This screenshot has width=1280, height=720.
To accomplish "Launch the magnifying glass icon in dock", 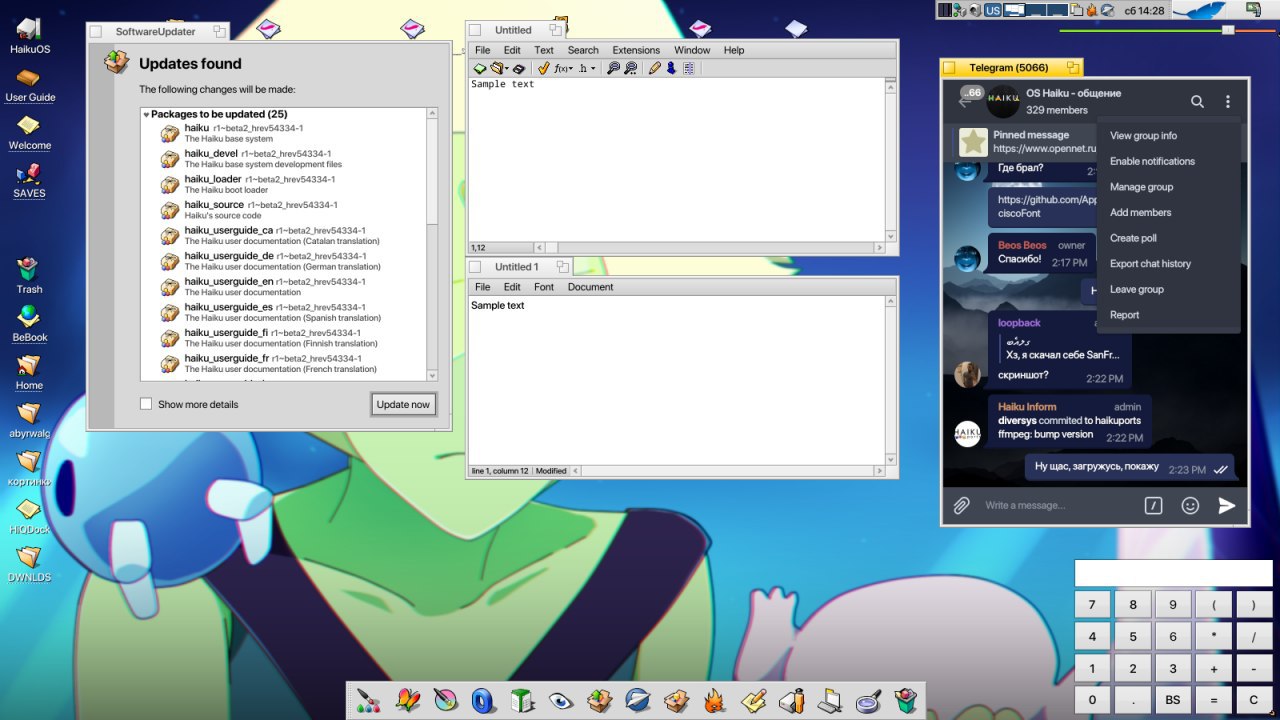I will click(869, 701).
